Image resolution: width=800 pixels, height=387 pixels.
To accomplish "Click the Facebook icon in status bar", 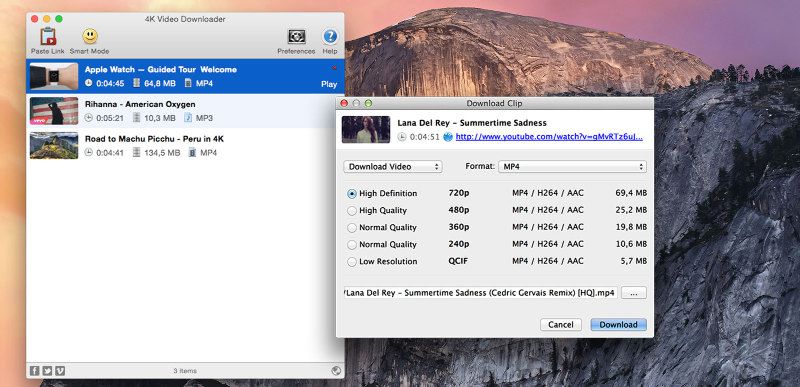I will click(34, 371).
